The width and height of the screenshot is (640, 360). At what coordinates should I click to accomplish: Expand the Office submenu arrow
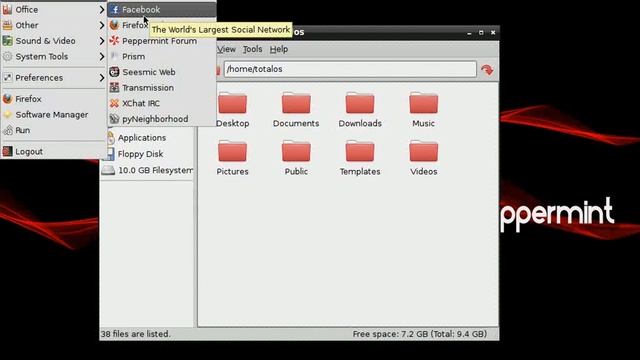[102, 9]
